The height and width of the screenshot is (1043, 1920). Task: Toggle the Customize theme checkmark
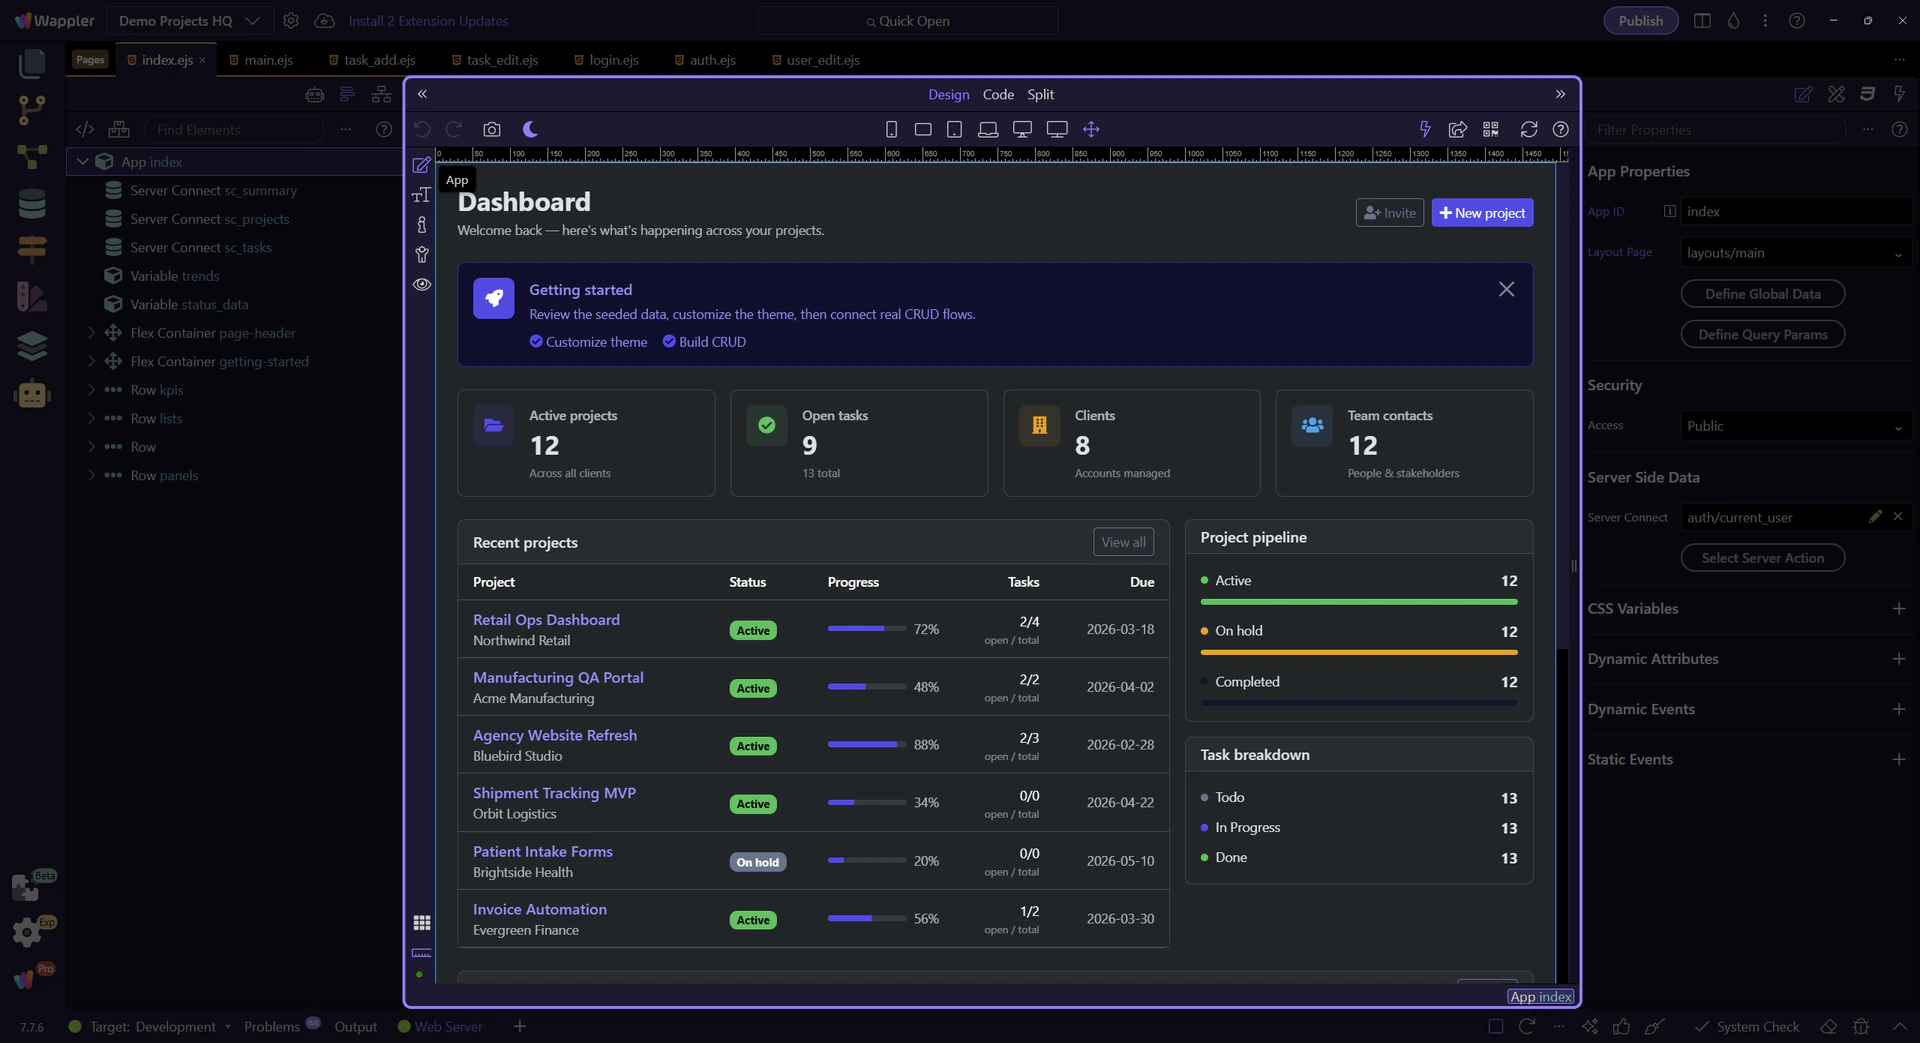tap(536, 342)
